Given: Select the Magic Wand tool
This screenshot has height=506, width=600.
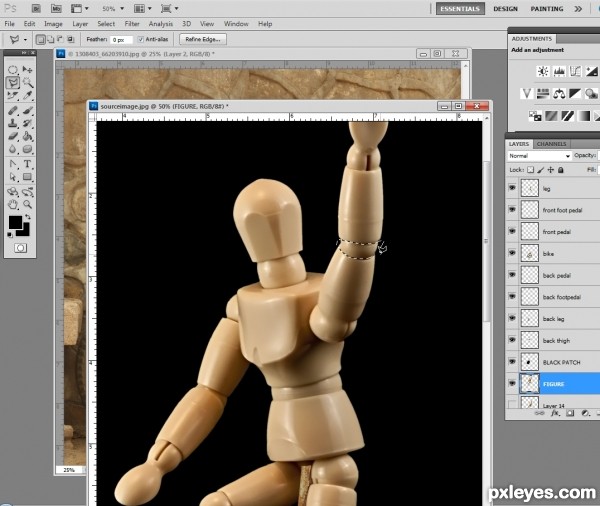Looking at the screenshot, I should pos(28,82).
